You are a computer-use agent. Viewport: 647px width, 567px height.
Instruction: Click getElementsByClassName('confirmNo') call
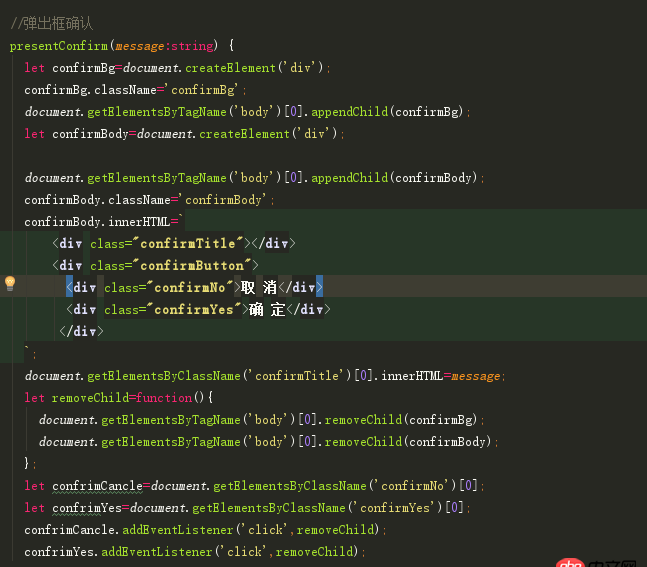point(335,486)
